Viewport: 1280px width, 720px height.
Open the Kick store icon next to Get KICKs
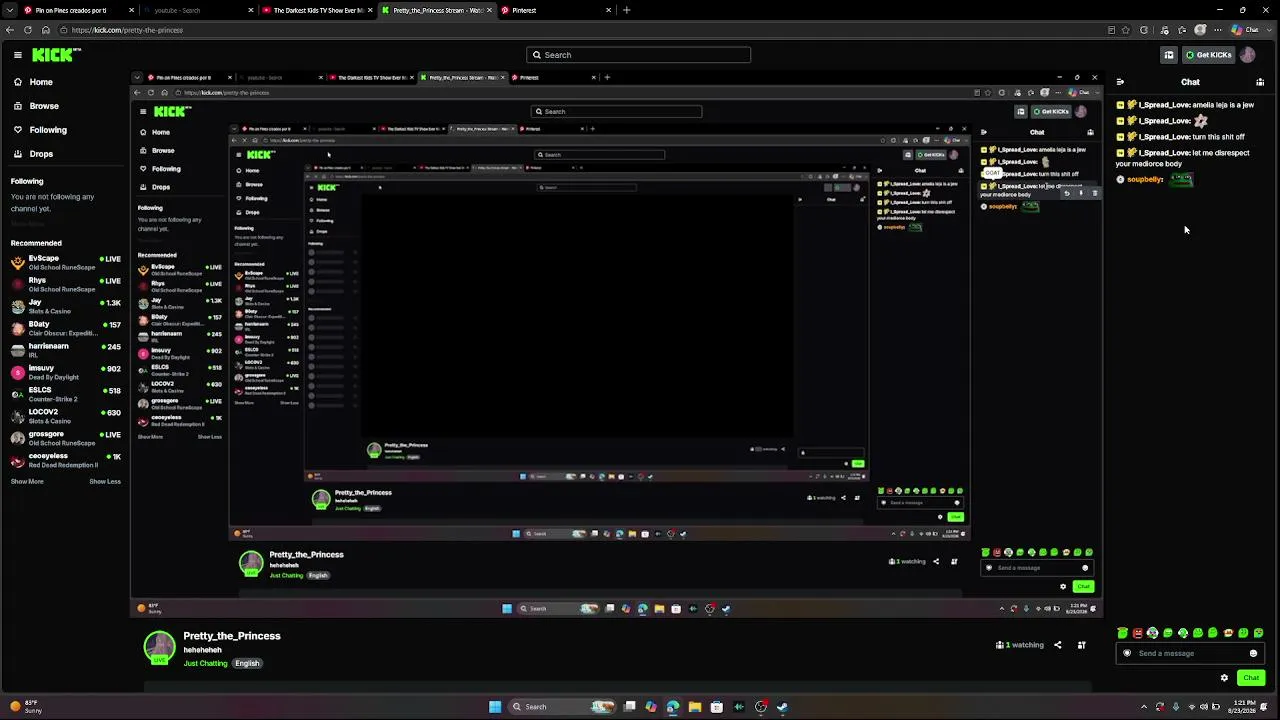click(1168, 55)
